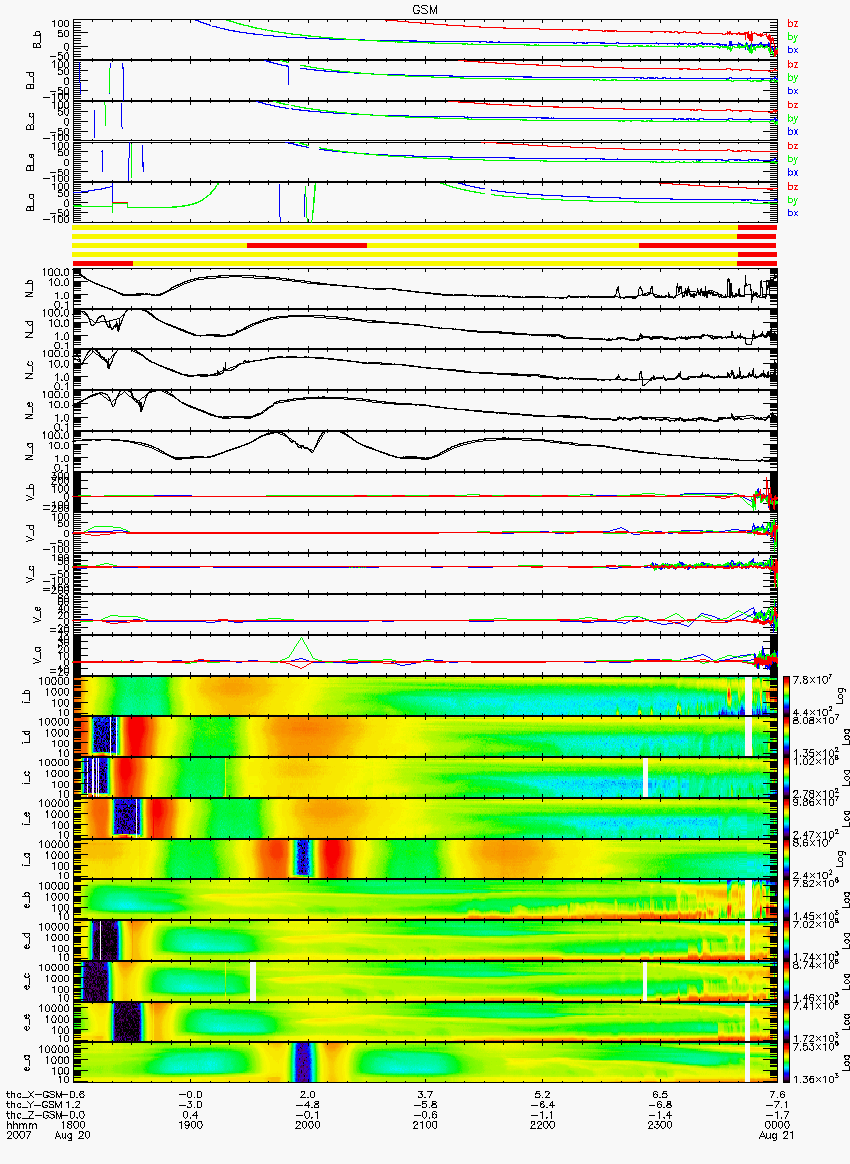This screenshot has width=850, height=1164.
Task: Click the by legend of B_c panel
Action: [793, 119]
